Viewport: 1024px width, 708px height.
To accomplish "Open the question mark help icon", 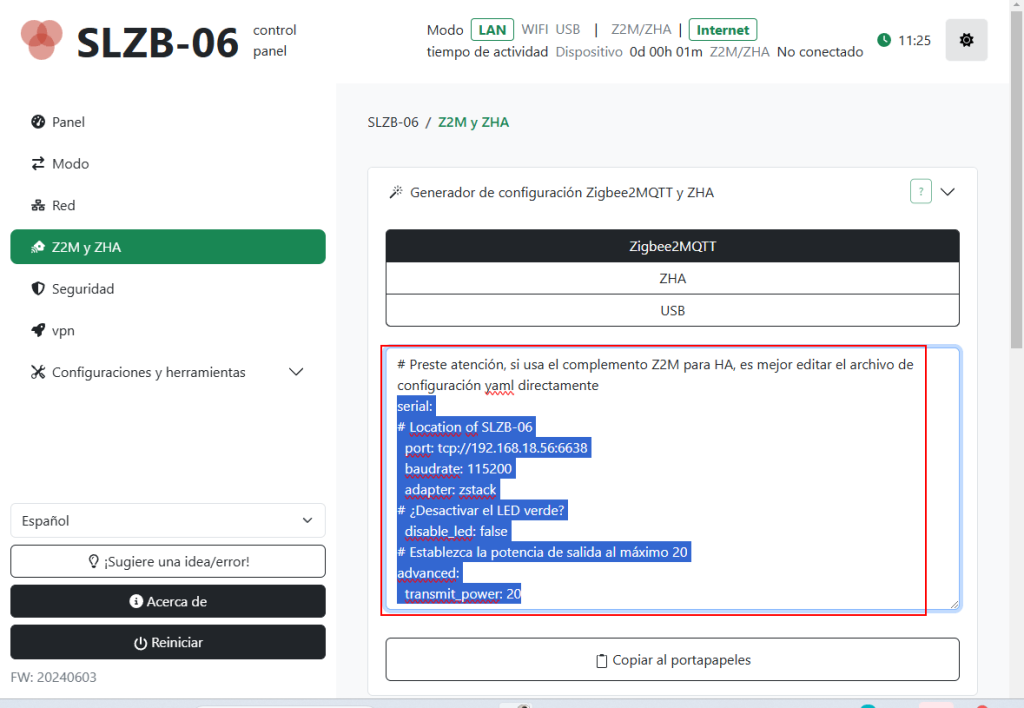I will 921,191.
